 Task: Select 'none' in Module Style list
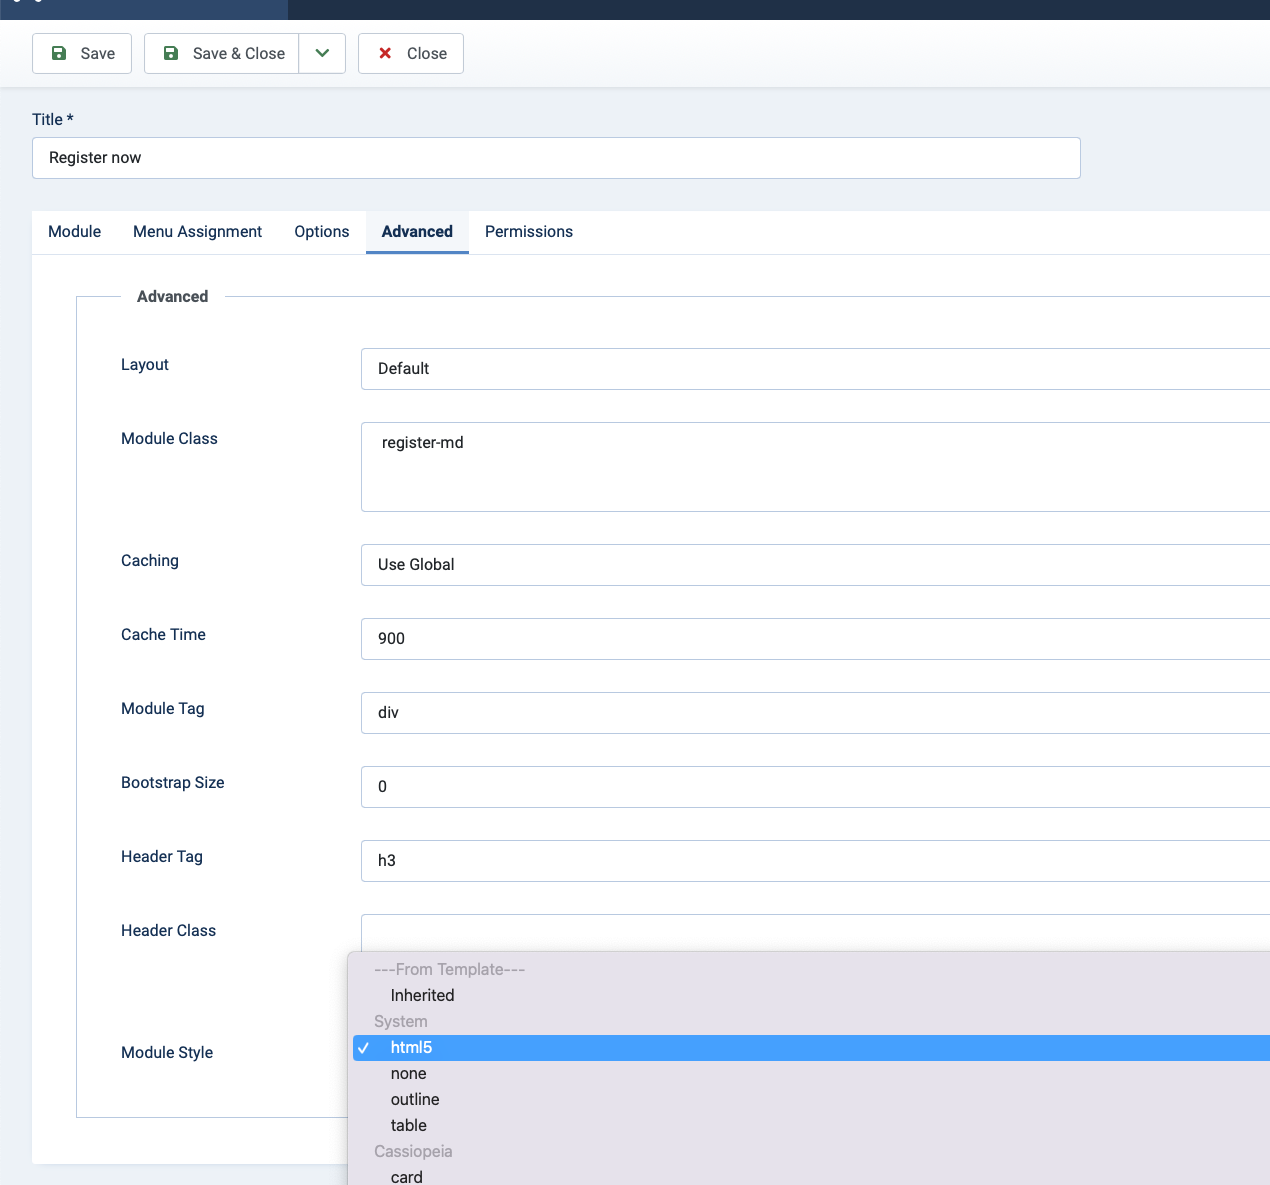point(408,1074)
